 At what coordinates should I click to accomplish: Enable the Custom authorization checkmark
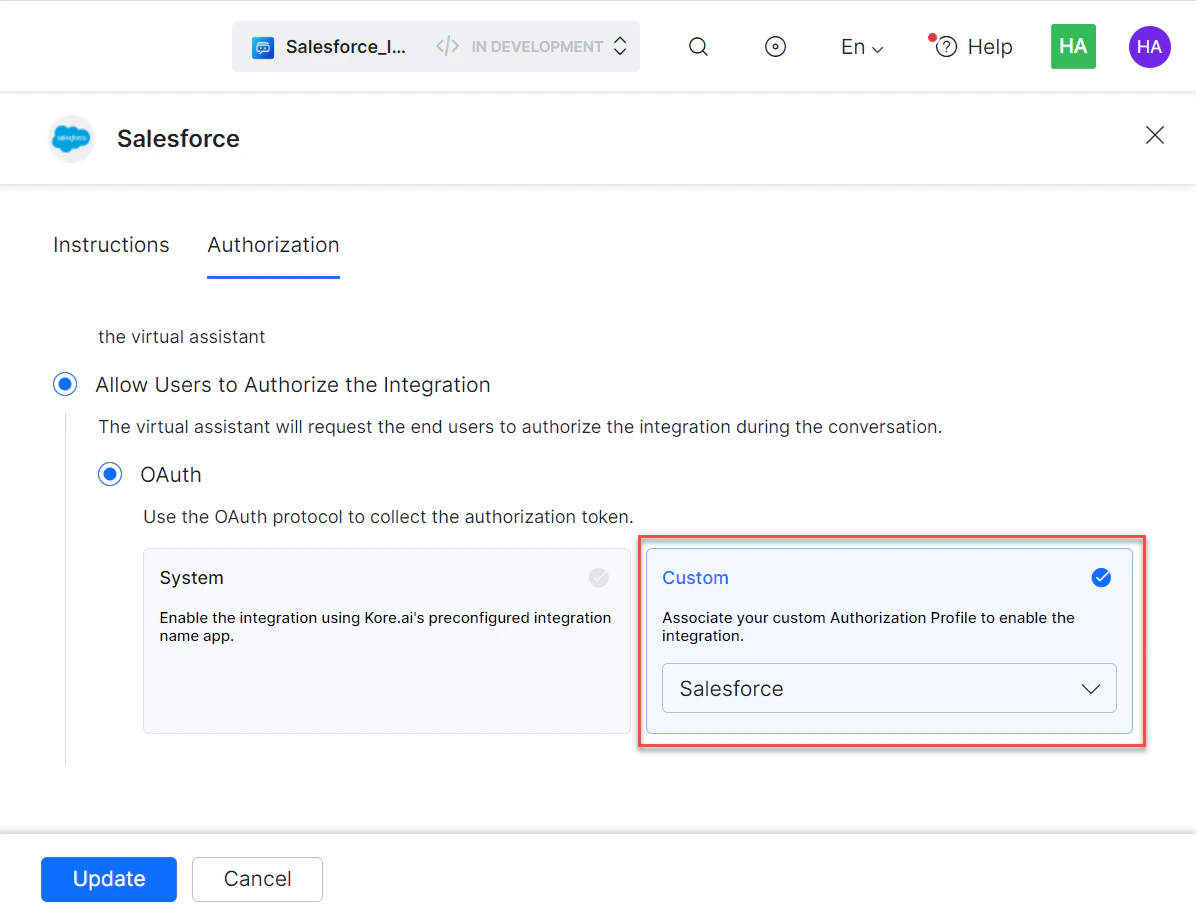coord(1101,577)
